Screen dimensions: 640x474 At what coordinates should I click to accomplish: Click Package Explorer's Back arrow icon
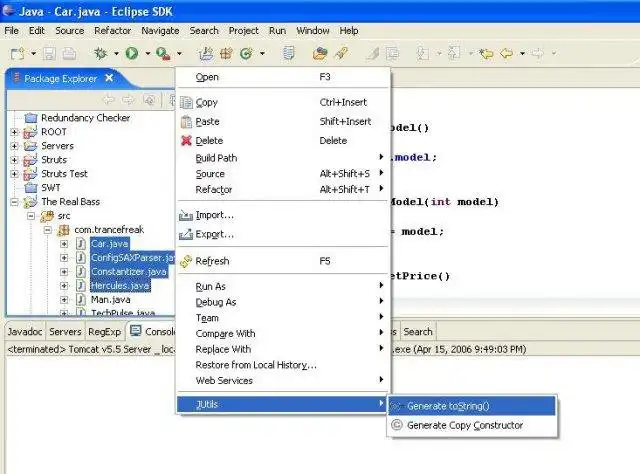click(109, 100)
